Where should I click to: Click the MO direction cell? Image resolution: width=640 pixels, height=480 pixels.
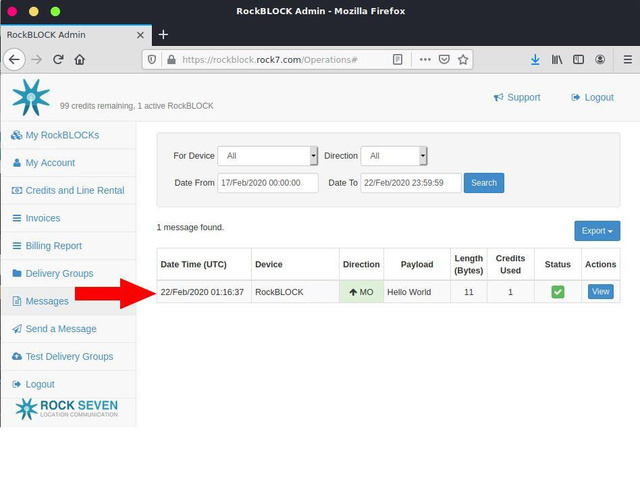click(x=361, y=292)
